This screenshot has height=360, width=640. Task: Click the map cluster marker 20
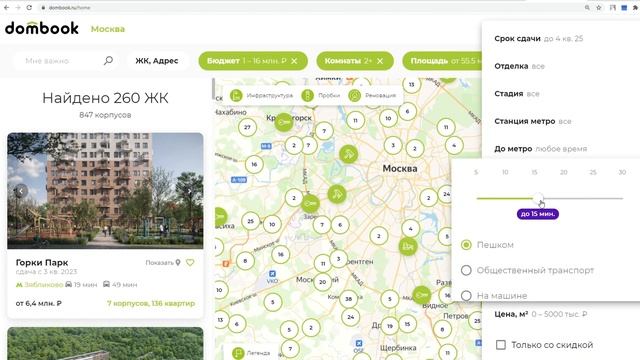click(322, 282)
